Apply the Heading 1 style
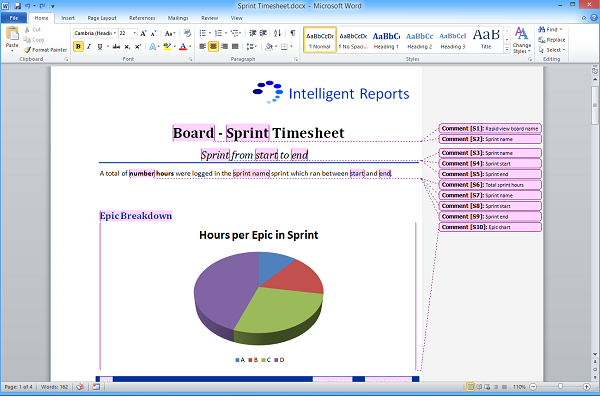This screenshot has height=400, width=600. click(386, 38)
